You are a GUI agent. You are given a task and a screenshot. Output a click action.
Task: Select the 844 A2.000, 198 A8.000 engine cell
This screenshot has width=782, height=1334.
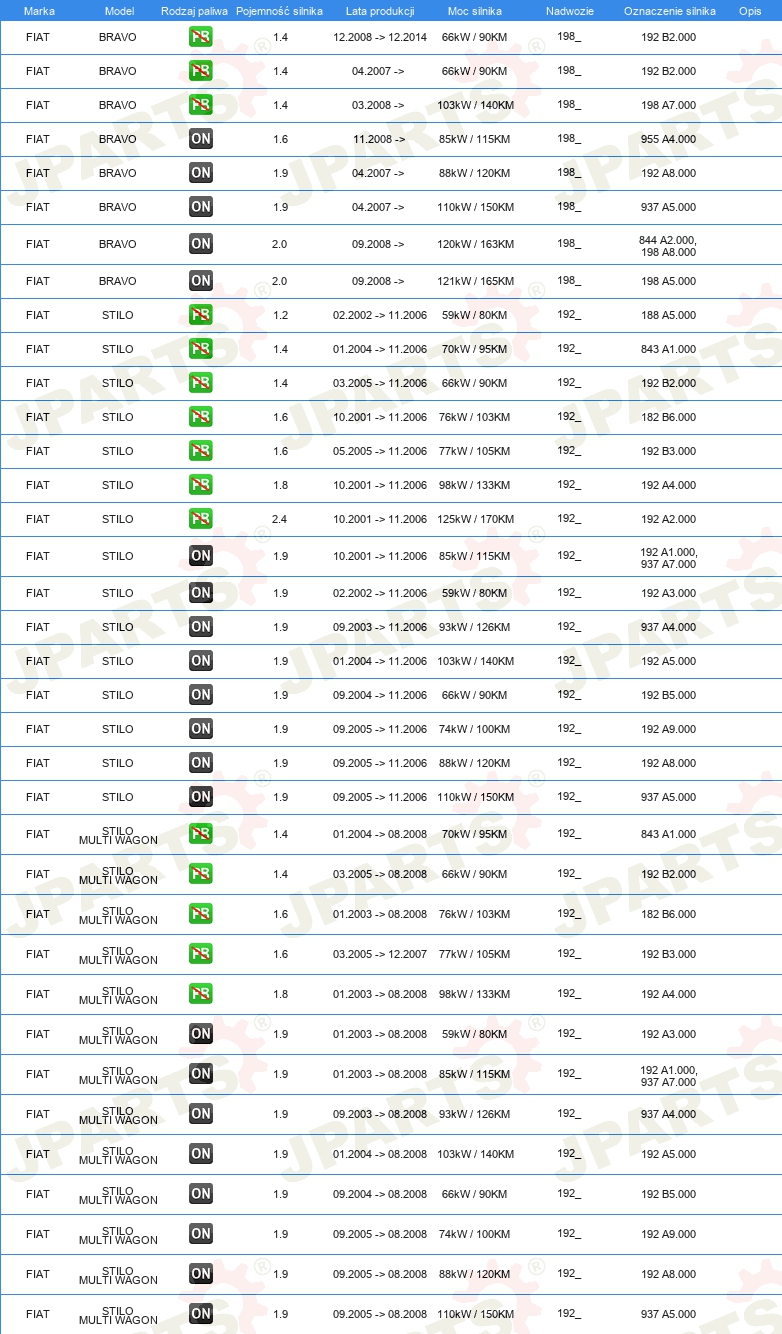coord(668,246)
